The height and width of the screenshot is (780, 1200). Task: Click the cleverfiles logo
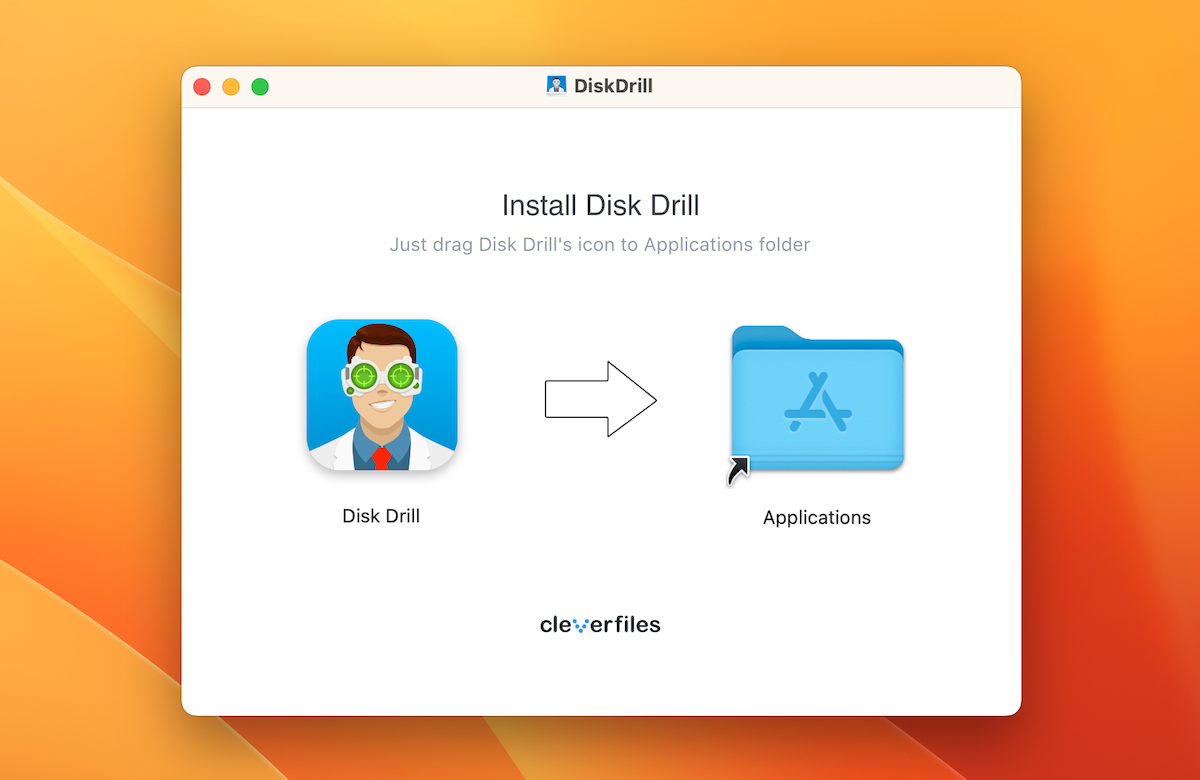pyautogui.click(x=600, y=625)
